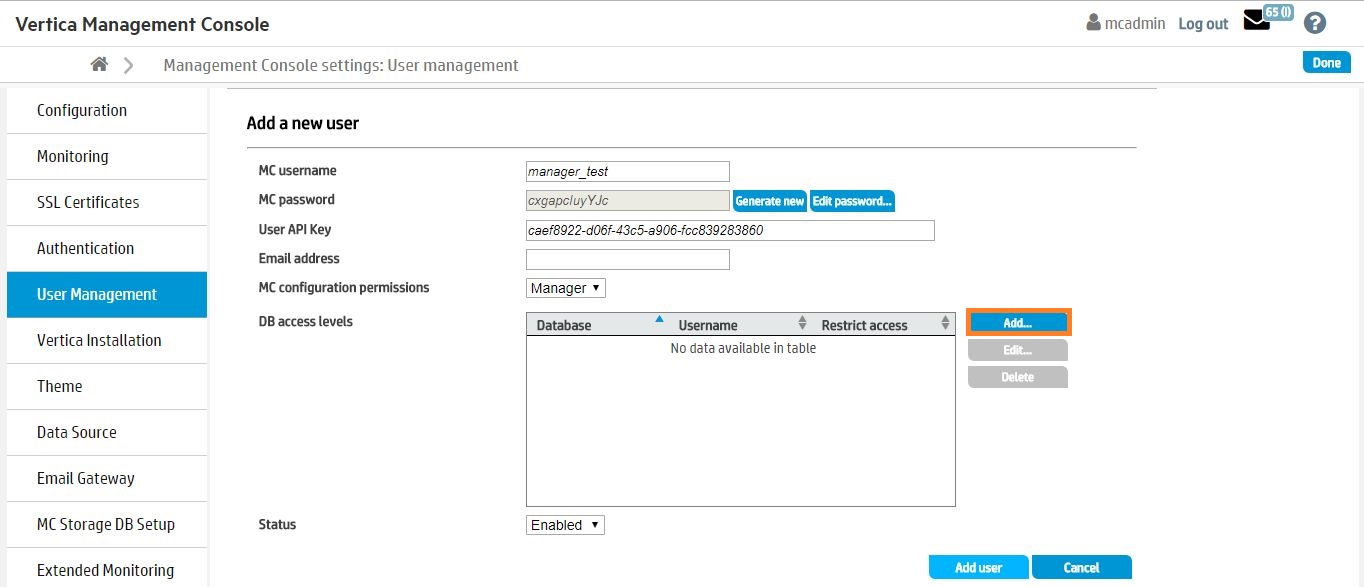Sort table by Restrict access arrows
Viewport: 1364px width, 587px height.
click(x=945, y=324)
